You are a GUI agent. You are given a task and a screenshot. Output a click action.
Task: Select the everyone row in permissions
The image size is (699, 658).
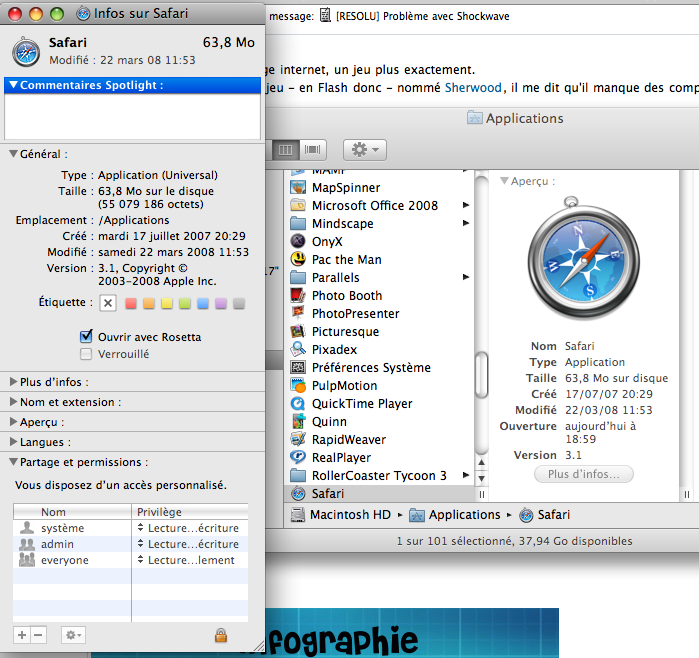coord(131,560)
